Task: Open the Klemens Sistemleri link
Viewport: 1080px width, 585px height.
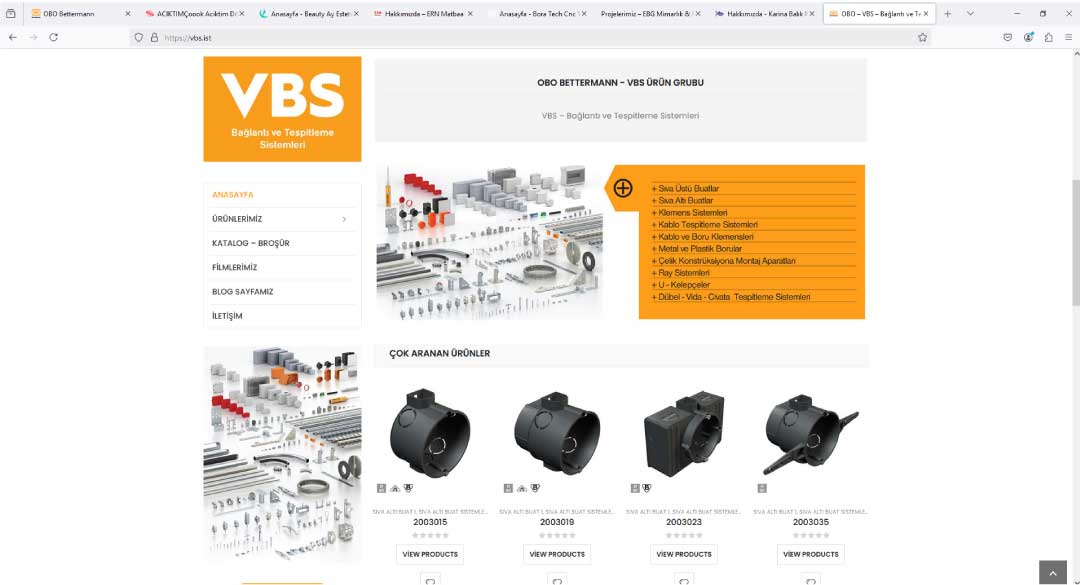Action: coord(689,213)
